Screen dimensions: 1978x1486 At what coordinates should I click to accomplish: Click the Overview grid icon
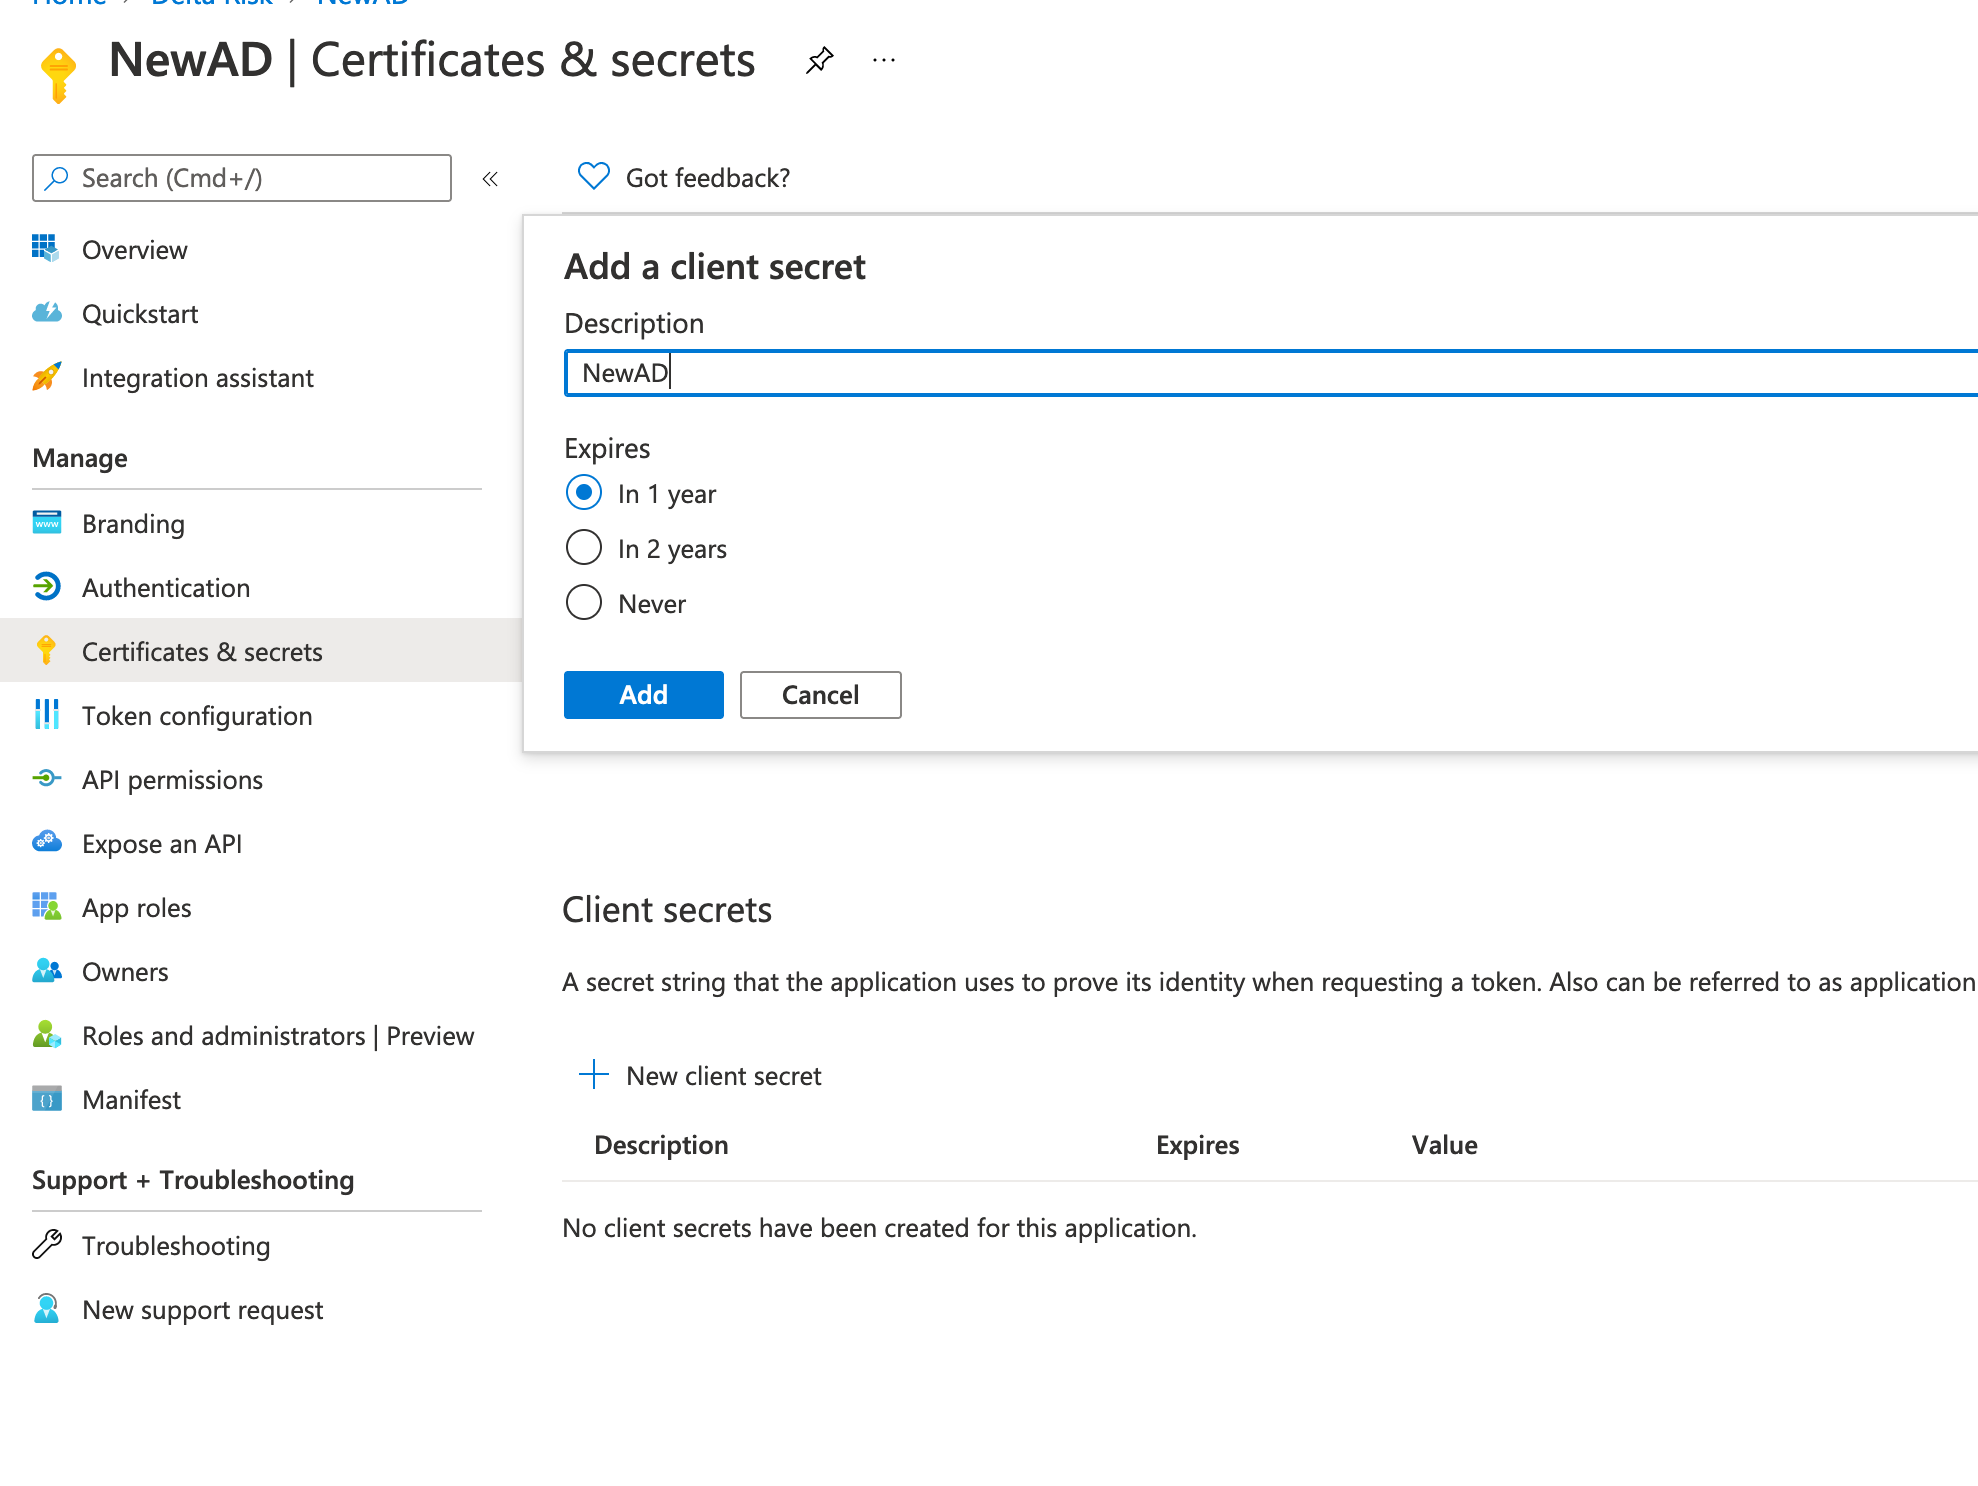click(46, 248)
